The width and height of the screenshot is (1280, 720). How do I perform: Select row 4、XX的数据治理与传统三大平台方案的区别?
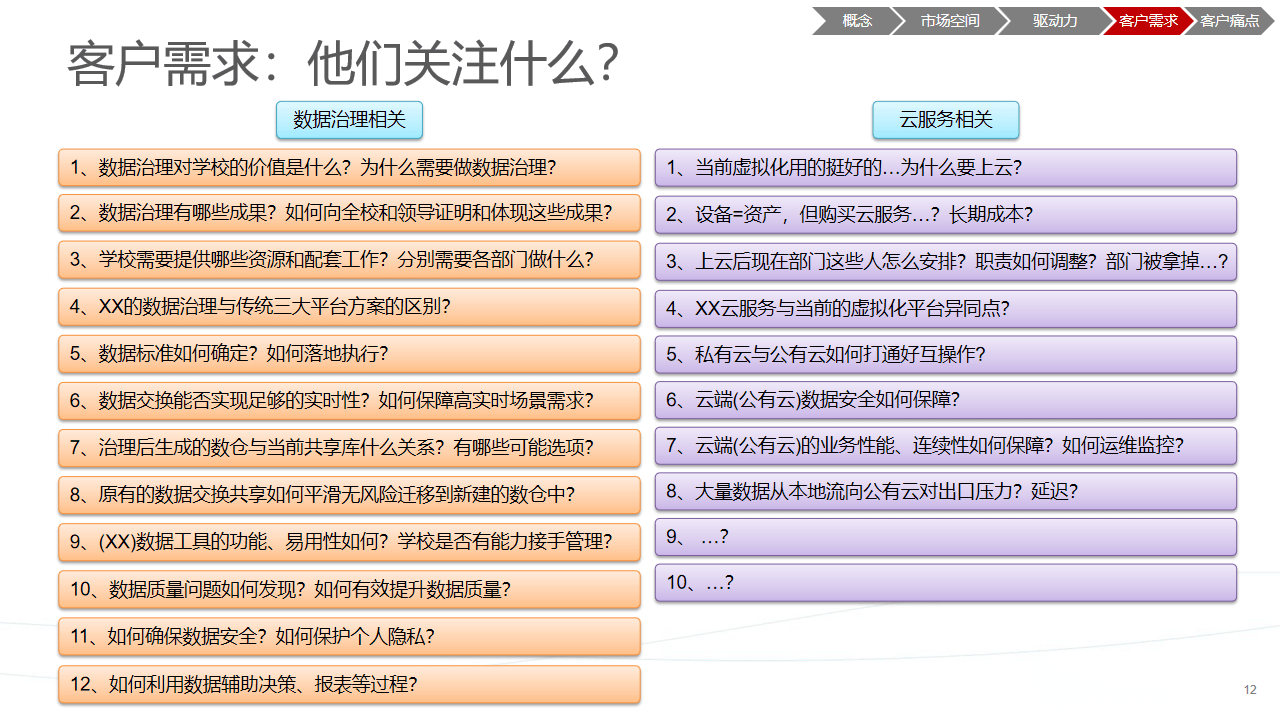point(349,307)
